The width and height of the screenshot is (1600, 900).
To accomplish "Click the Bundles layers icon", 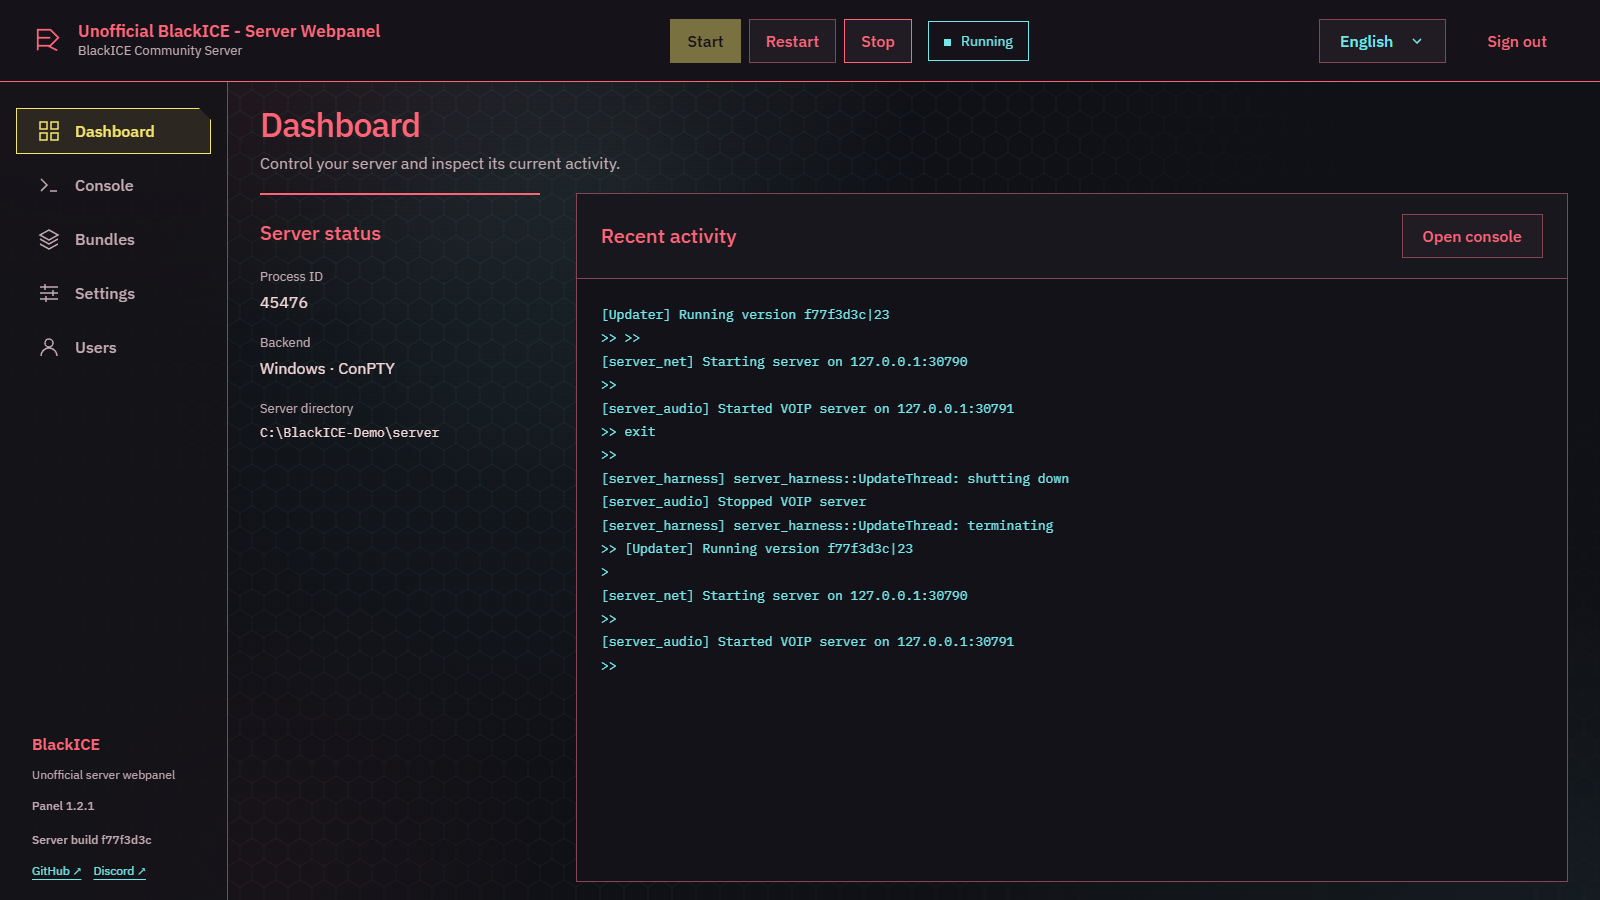I will [49, 239].
